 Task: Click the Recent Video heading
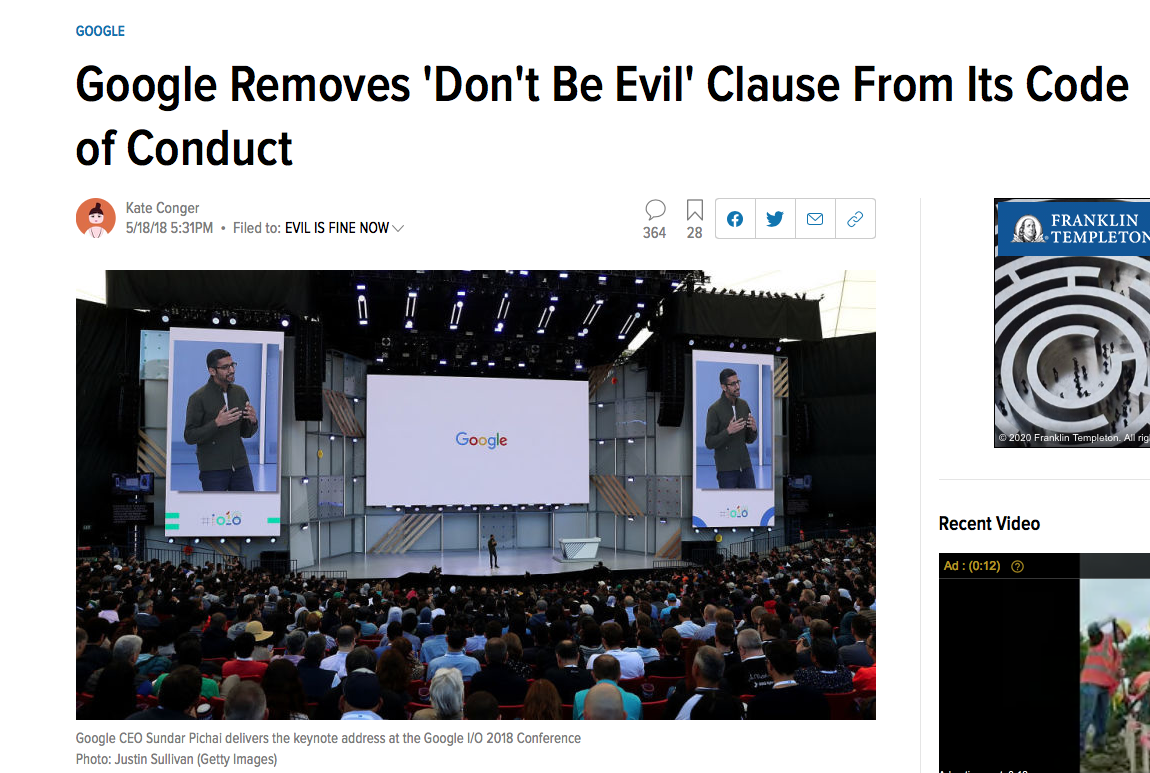tap(989, 524)
